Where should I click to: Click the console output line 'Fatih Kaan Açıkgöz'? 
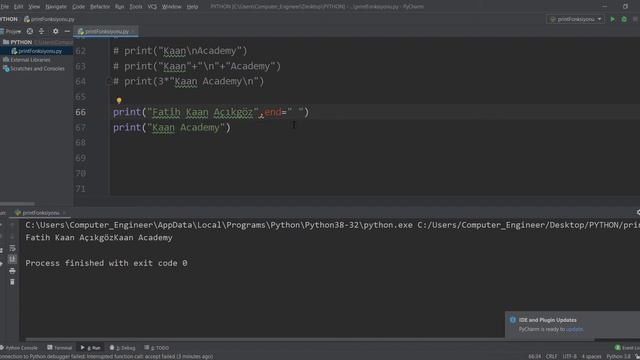99,238
